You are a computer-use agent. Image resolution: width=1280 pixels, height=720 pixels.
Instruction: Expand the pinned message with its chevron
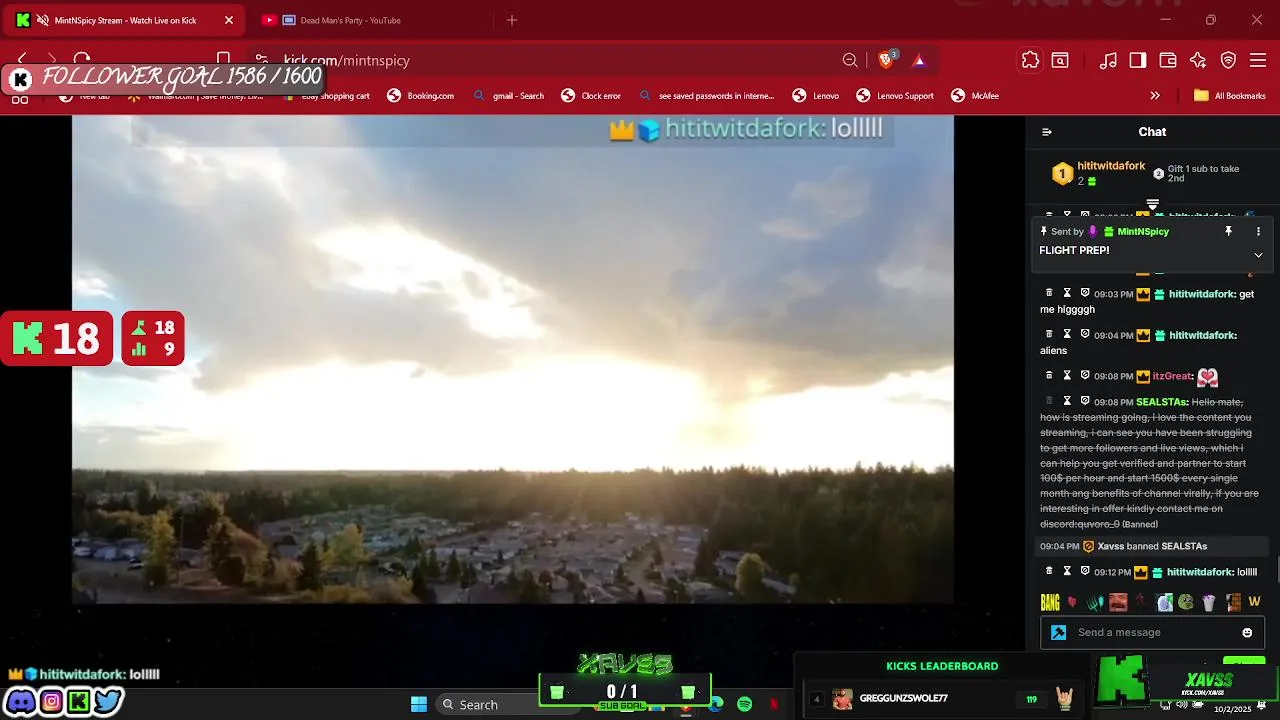[x=1258, y=255]
